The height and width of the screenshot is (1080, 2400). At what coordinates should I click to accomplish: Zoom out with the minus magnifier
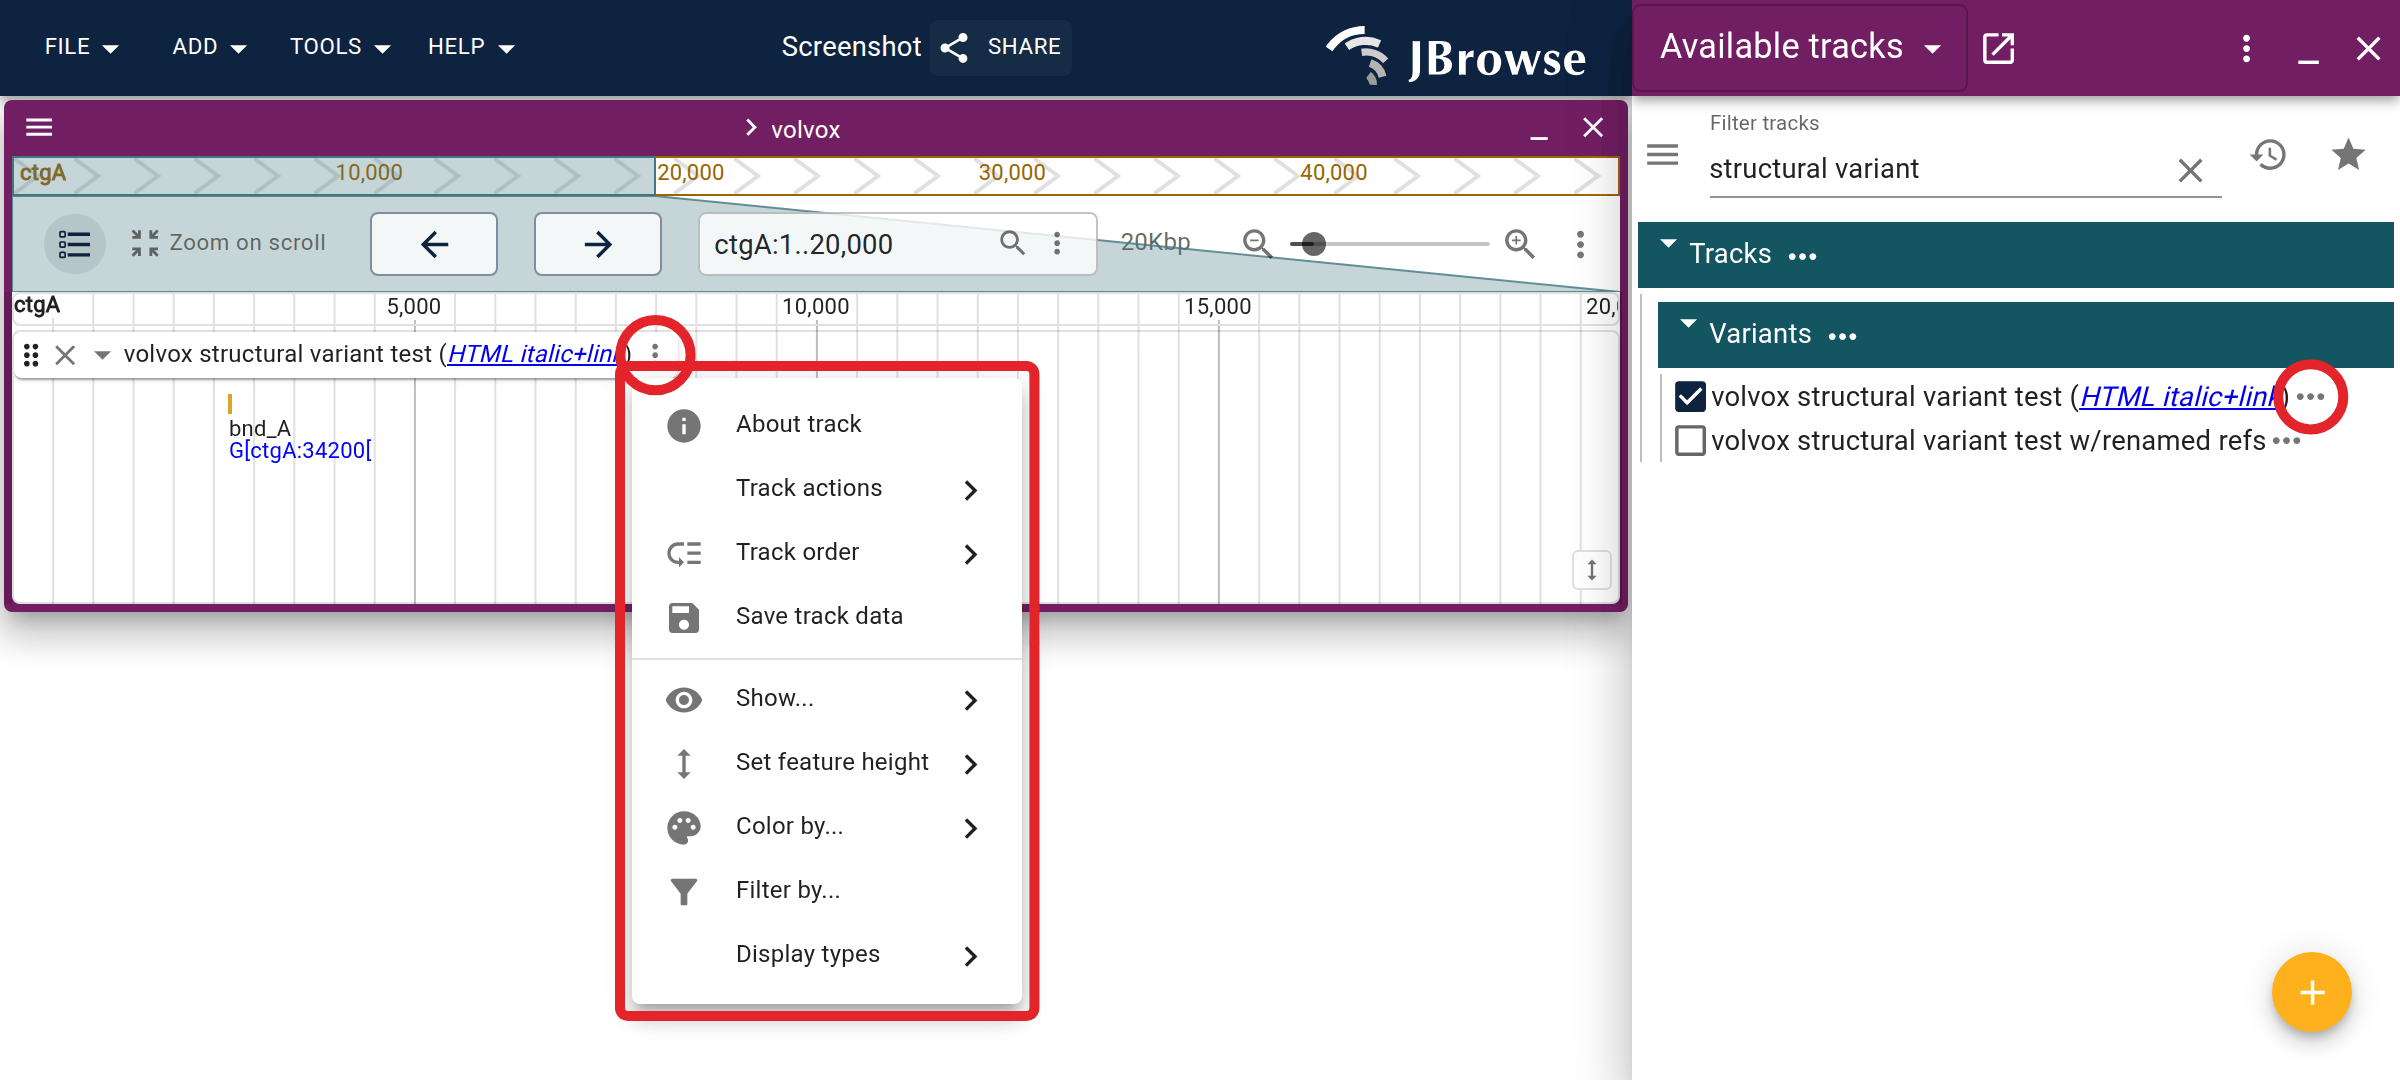1257,243
